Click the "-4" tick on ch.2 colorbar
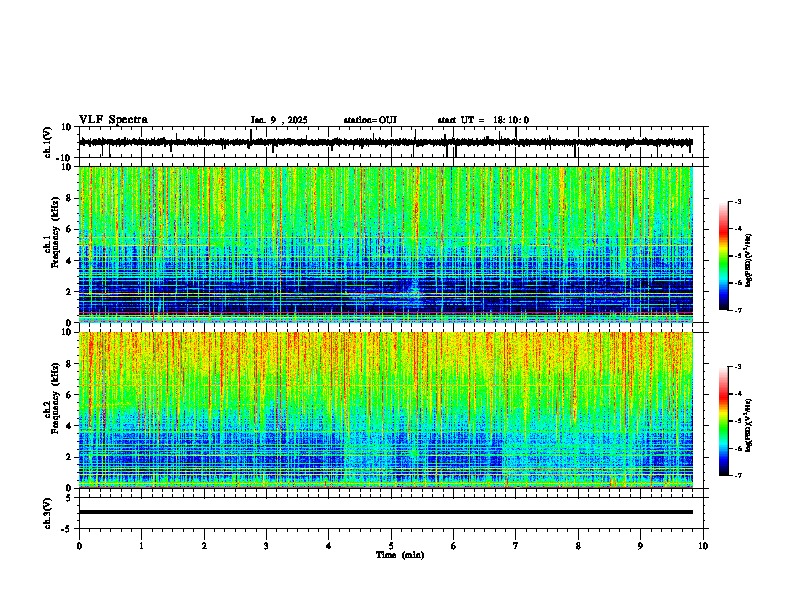Viewport: 792px width, 612px height. coord(737,394)
